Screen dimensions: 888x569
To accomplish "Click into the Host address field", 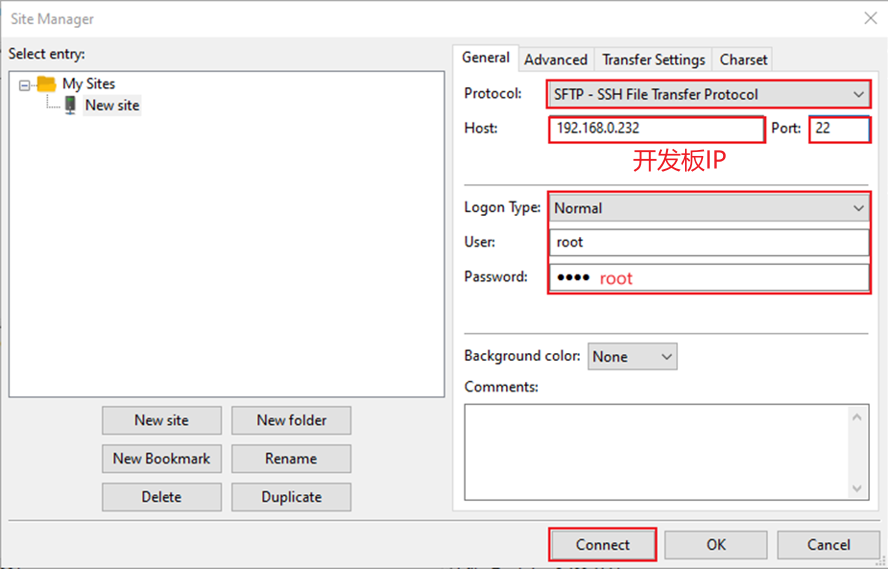I will 656,129.
